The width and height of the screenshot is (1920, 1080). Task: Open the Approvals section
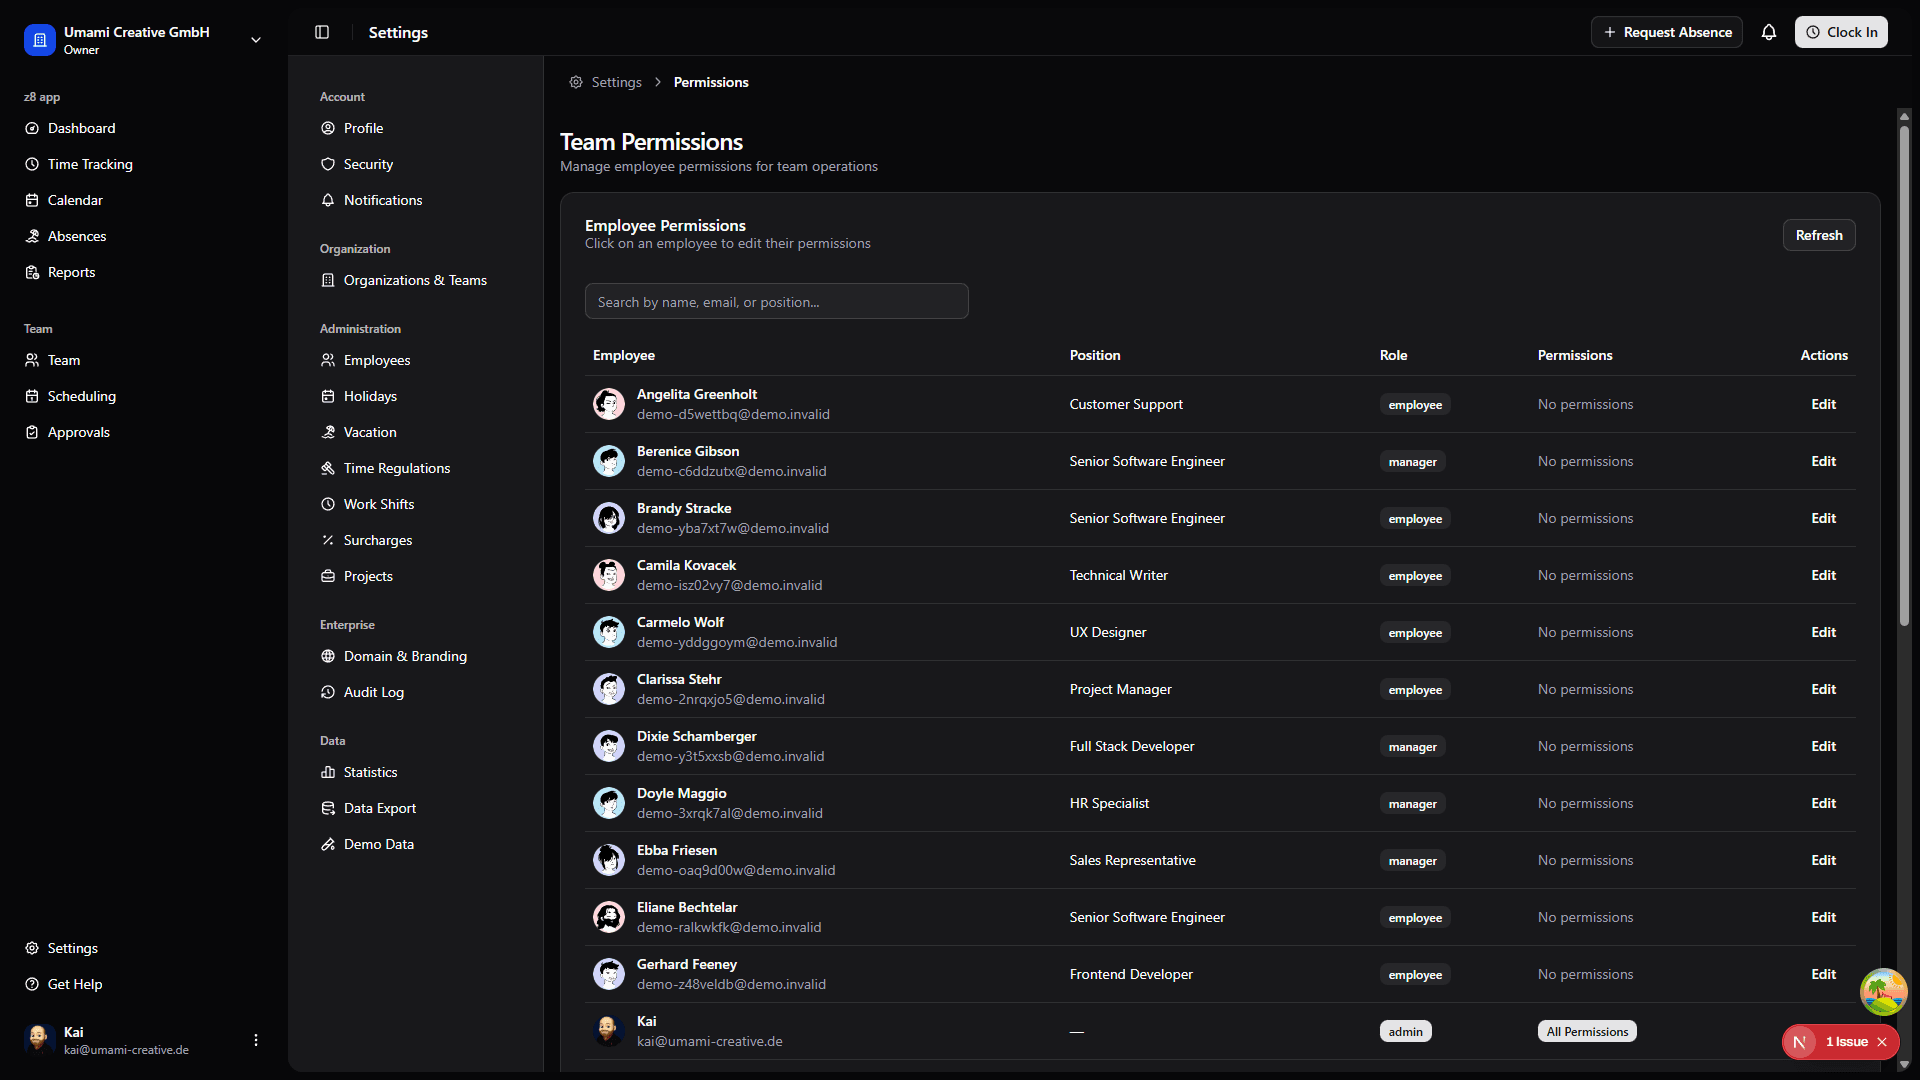[x=78, y=432]
